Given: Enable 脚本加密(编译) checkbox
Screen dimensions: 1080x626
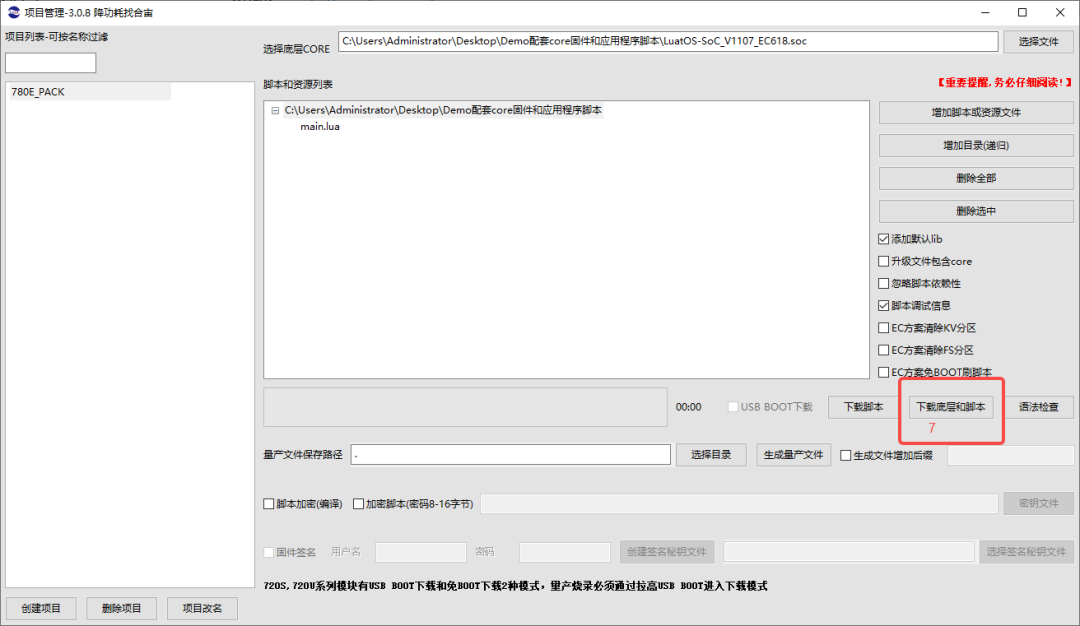Looking at the screenshot, I should (269, 504).
